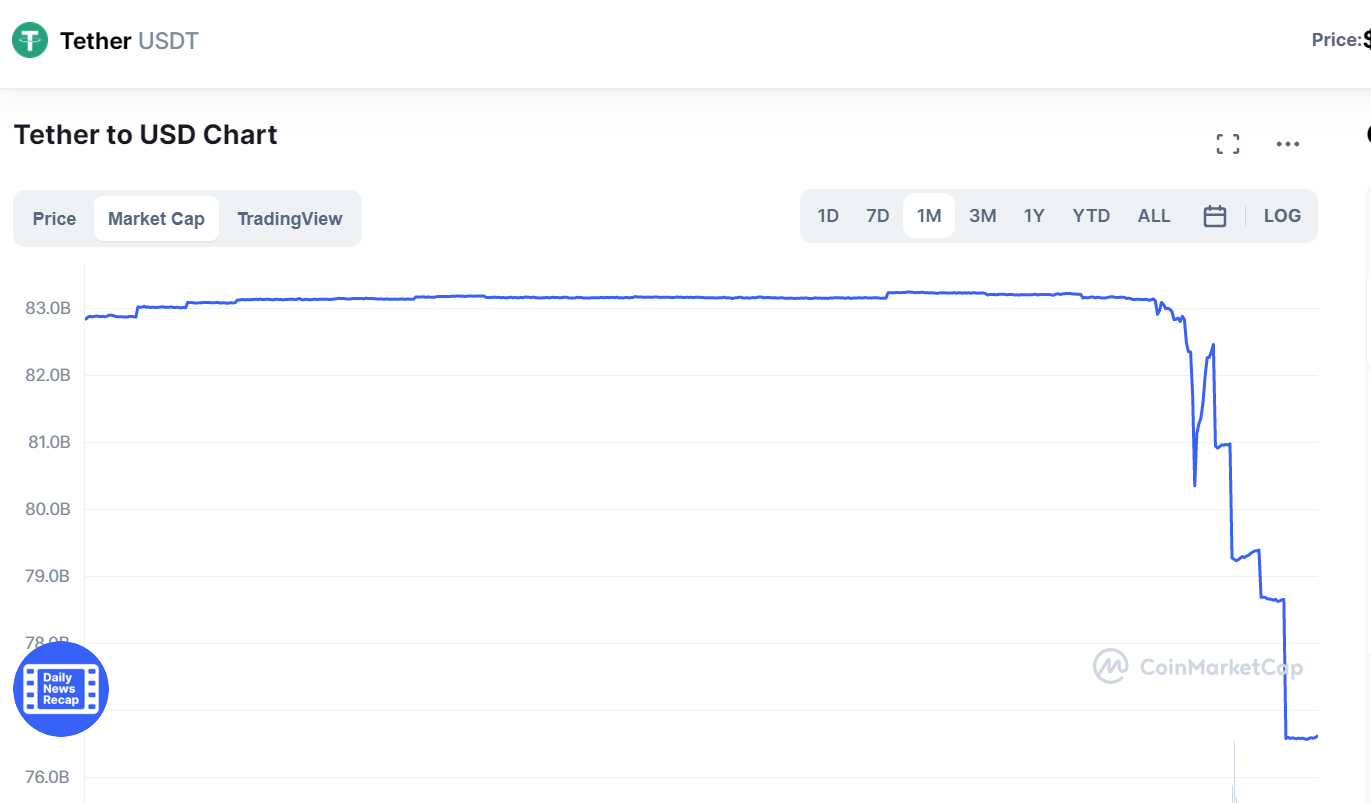Set chart range to 7D
Image resolution: width=1371 pixels, height=803 pixels.
point(877,216)
